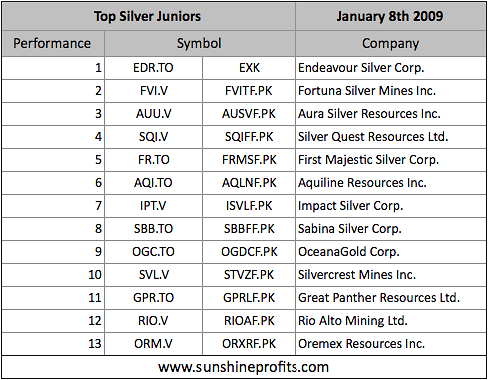Screen dimensions: 488x380
Task: Select Endeavour Silver Corp. company cell
Action: 390,68
